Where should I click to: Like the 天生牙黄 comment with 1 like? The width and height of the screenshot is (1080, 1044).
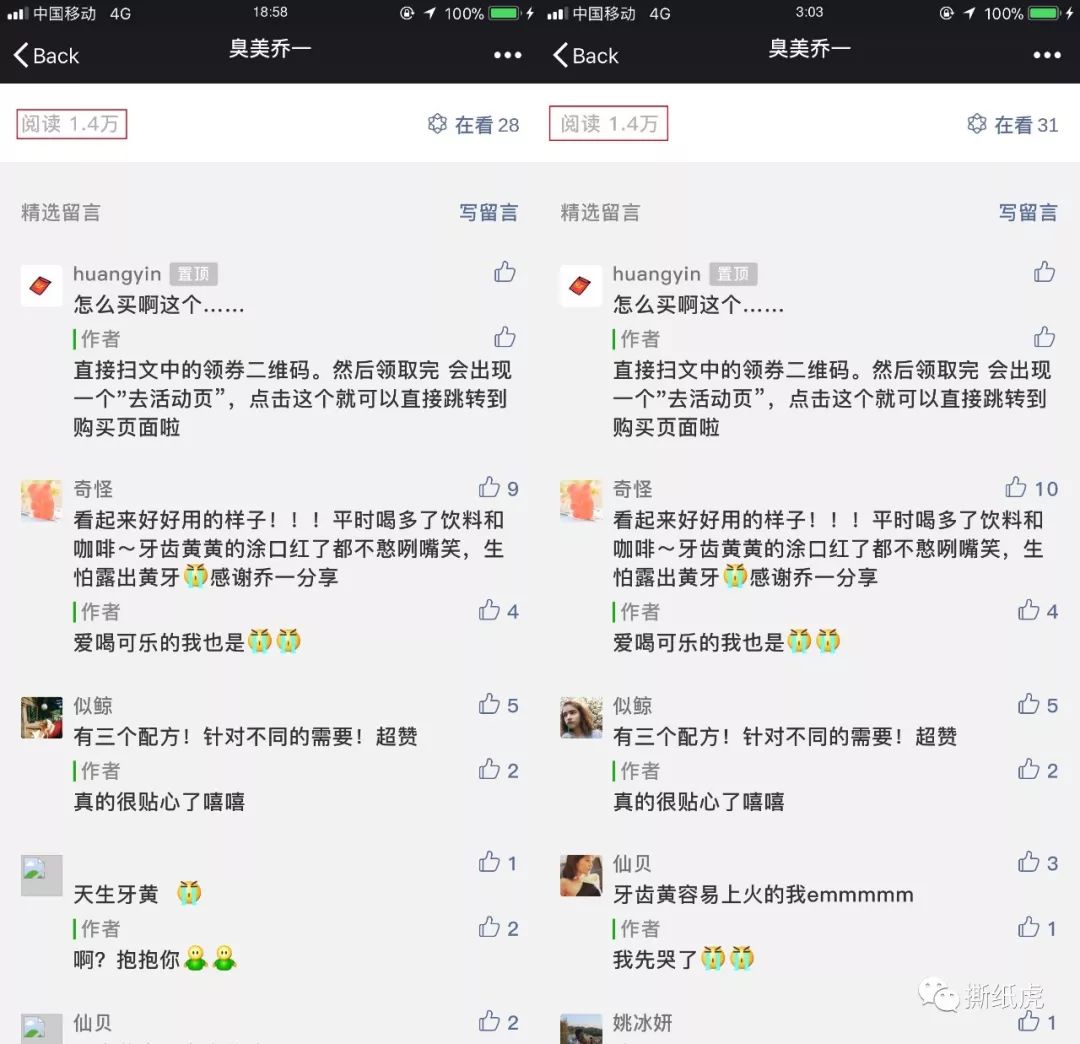point(489,862)
